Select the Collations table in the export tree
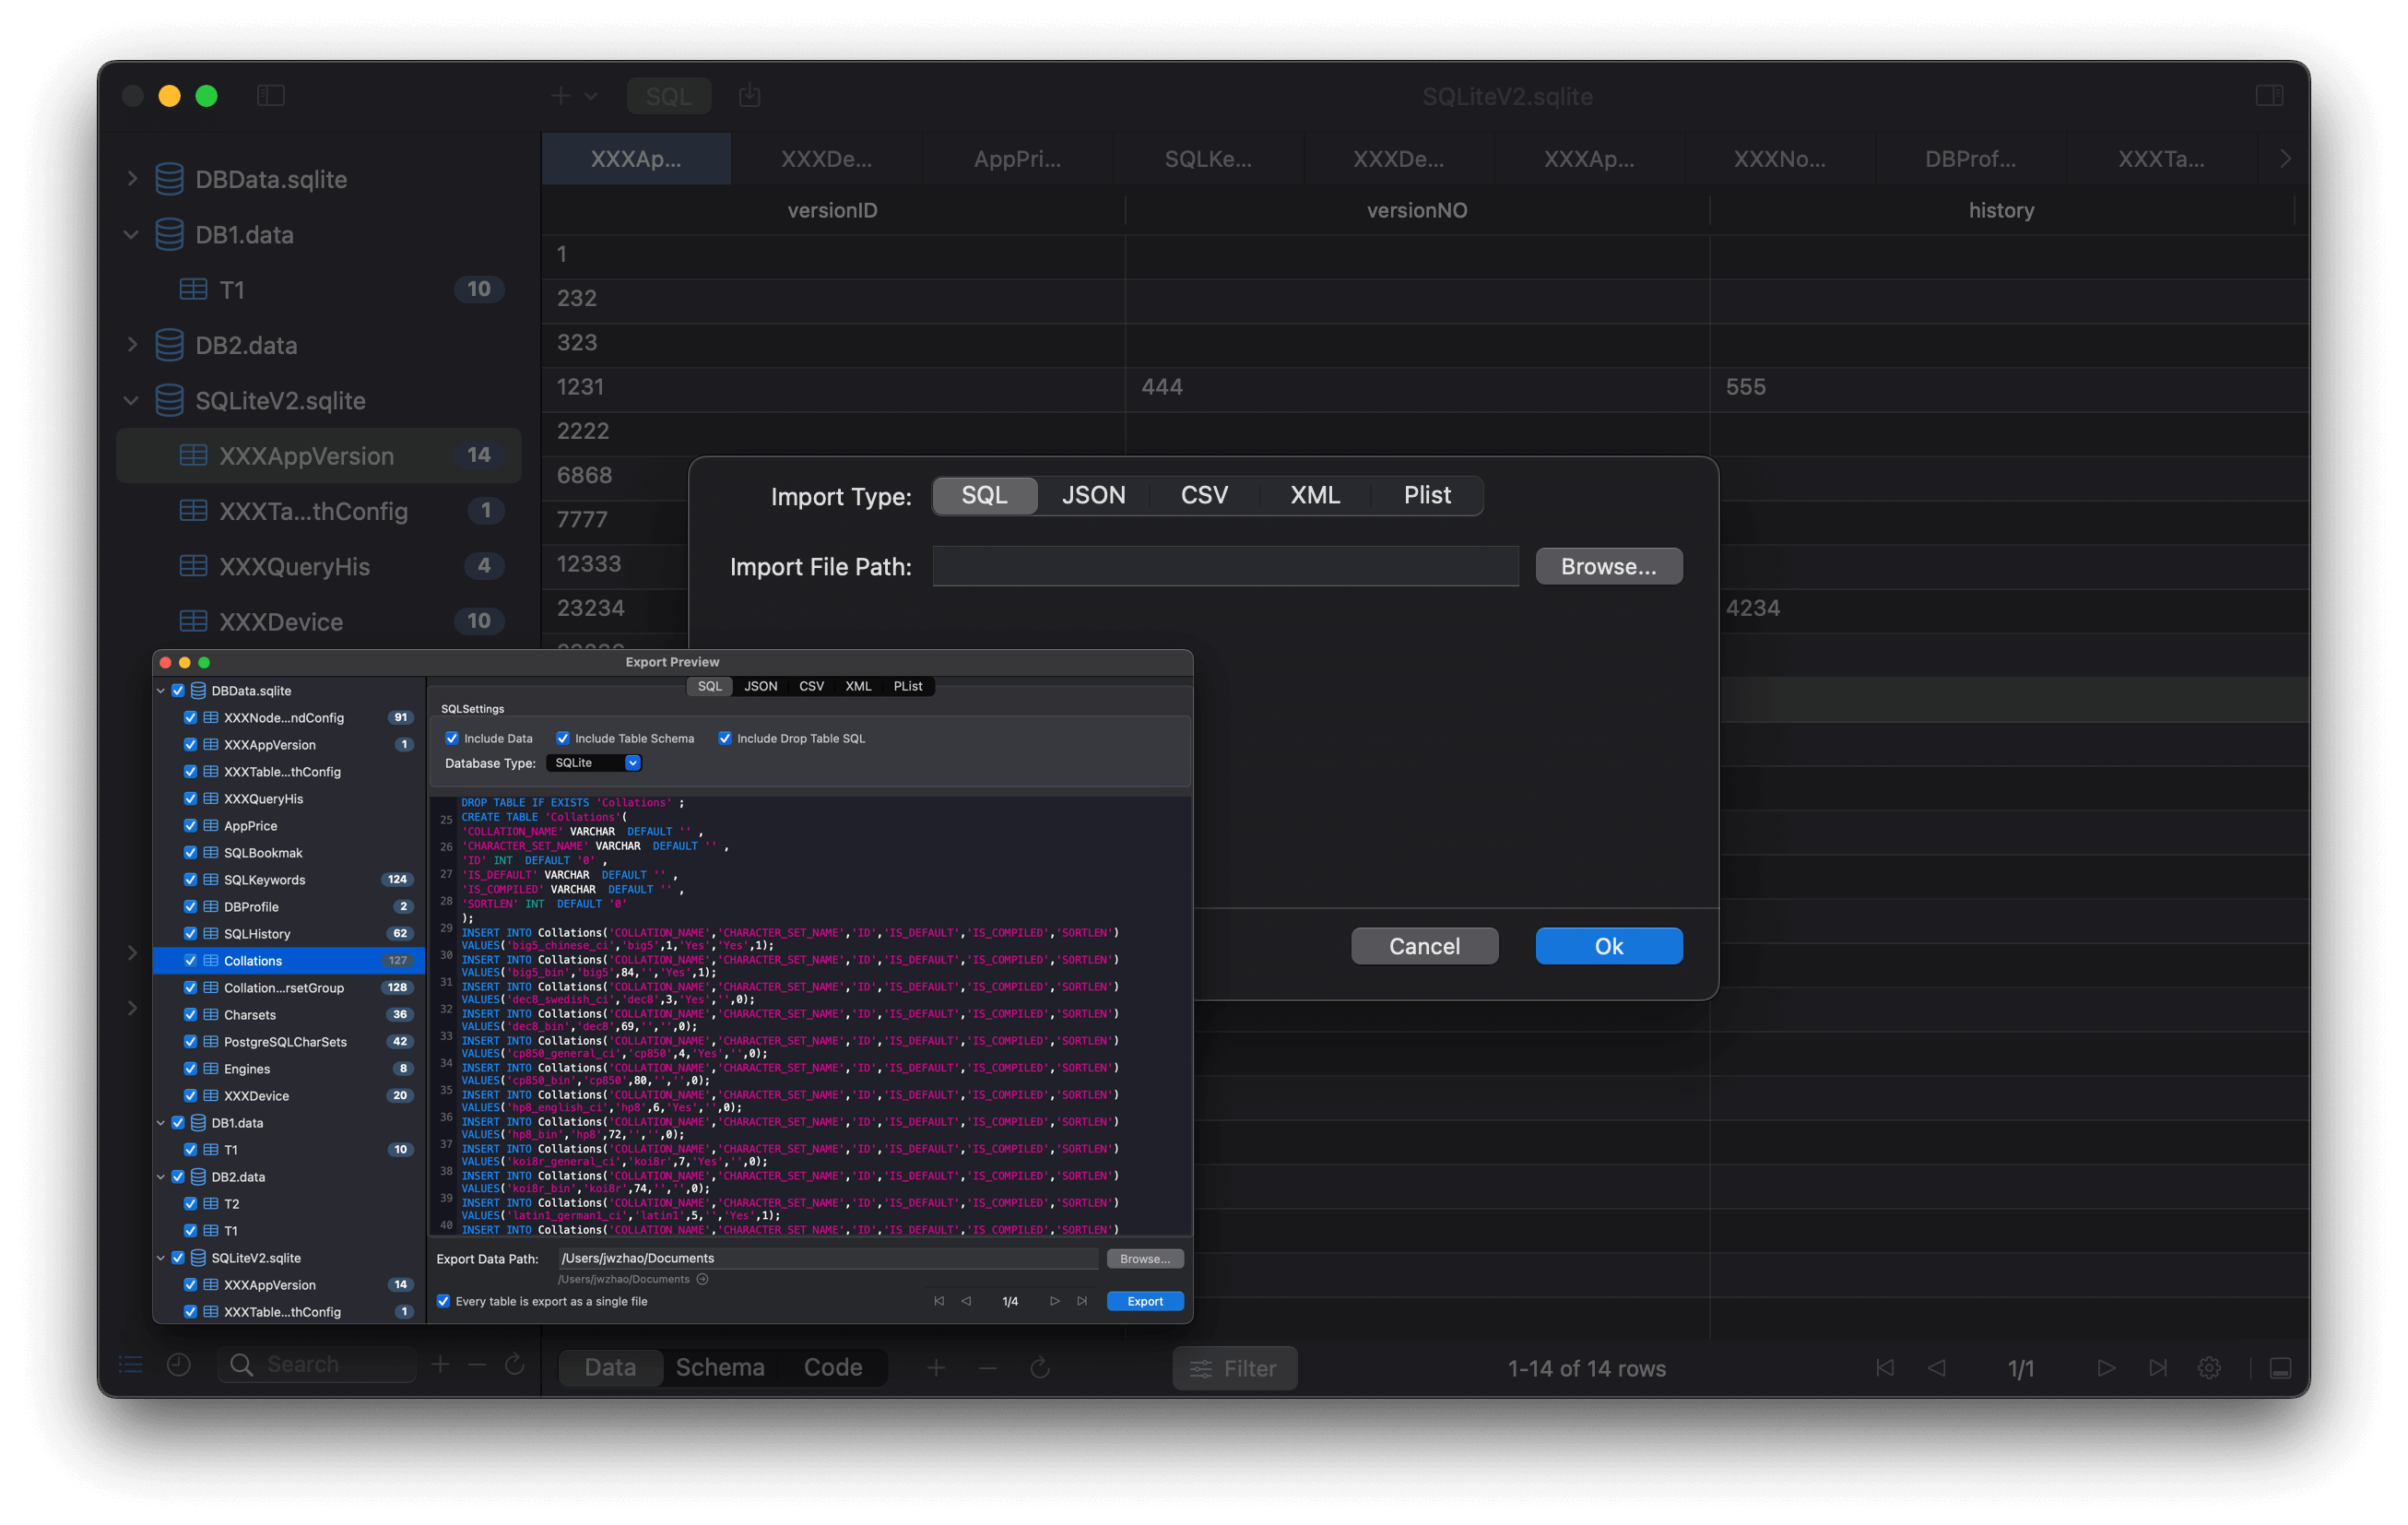 click(x=253, y=961)
